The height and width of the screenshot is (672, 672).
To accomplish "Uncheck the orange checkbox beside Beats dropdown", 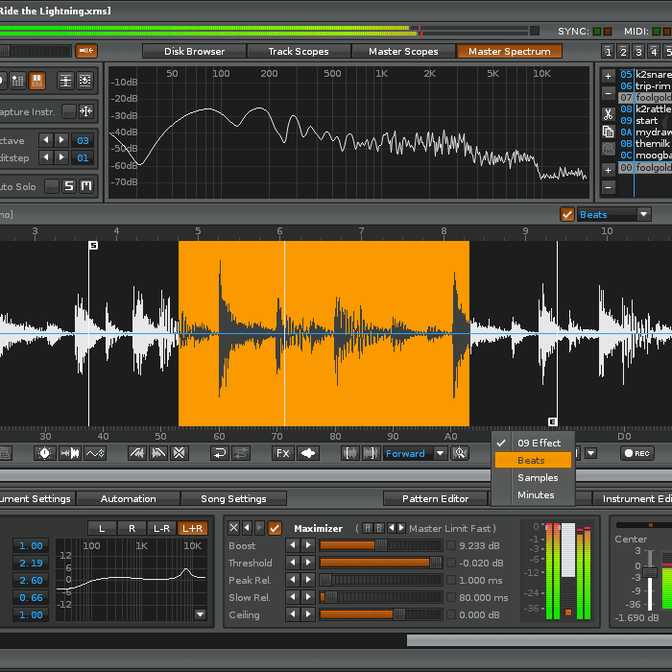I will pos(567,214).
